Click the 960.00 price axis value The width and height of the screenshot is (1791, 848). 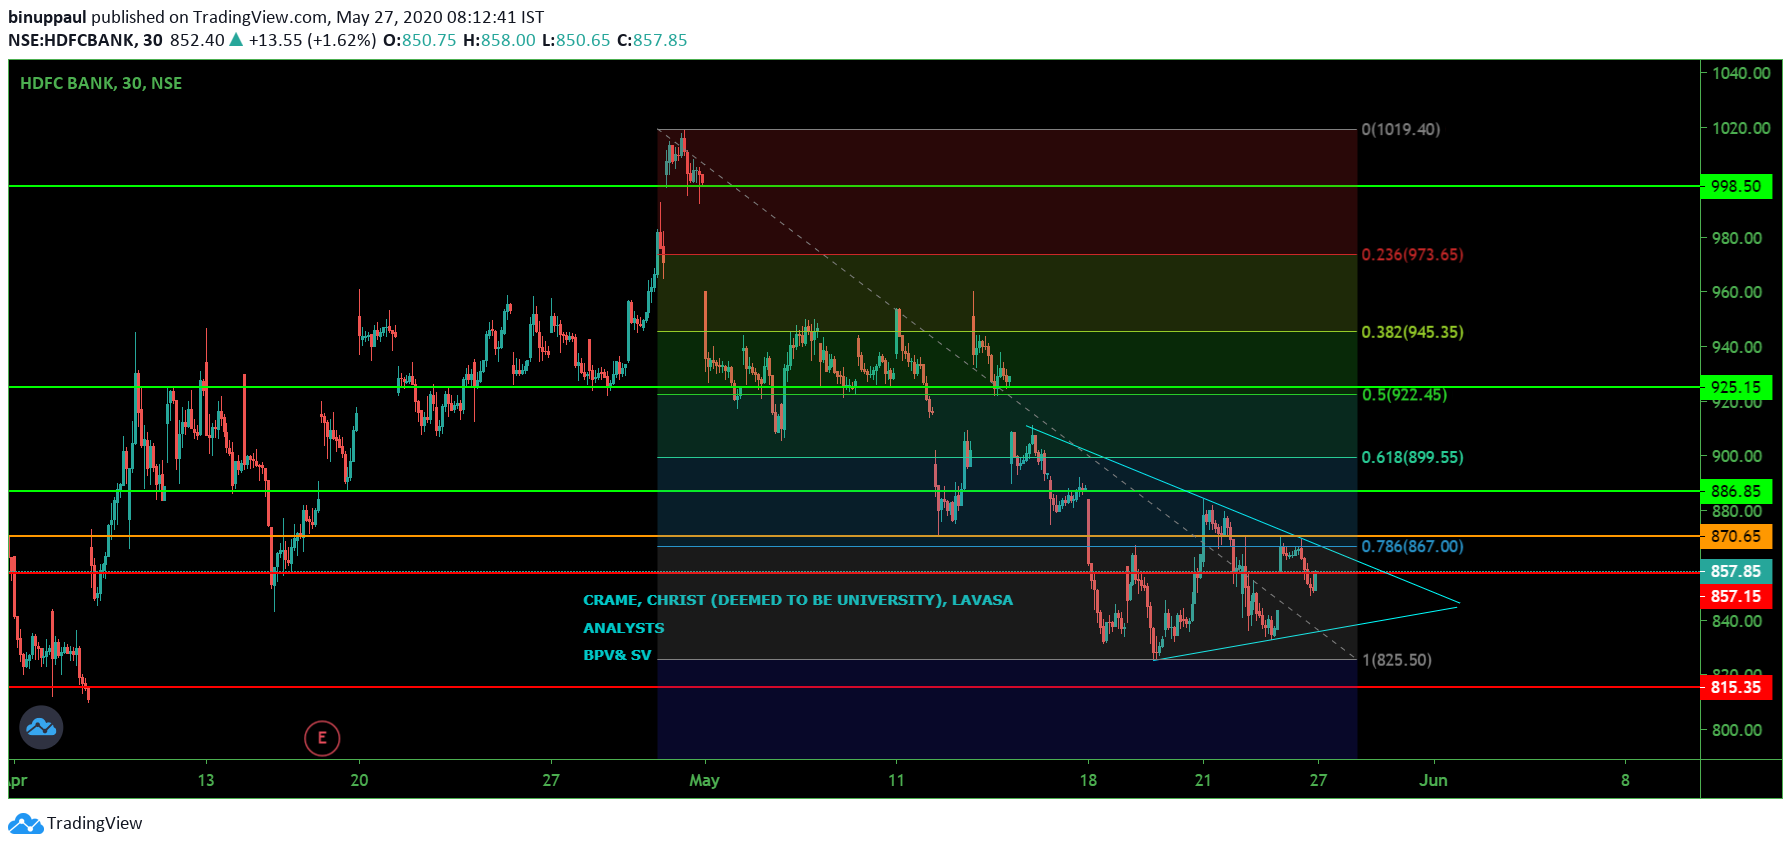pyautogui.click(x=1737, y=292)
